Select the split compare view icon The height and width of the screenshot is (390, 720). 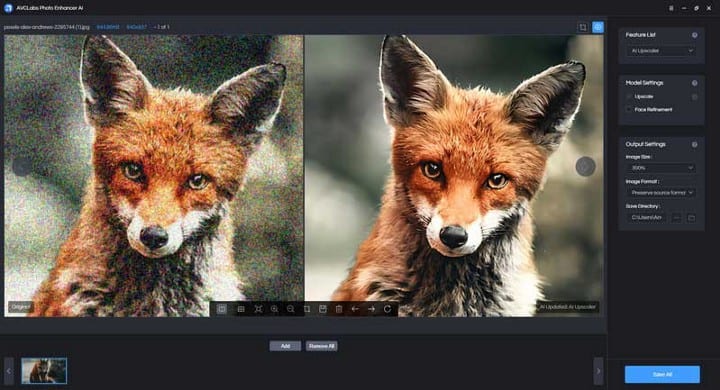(x=222, y=309)
